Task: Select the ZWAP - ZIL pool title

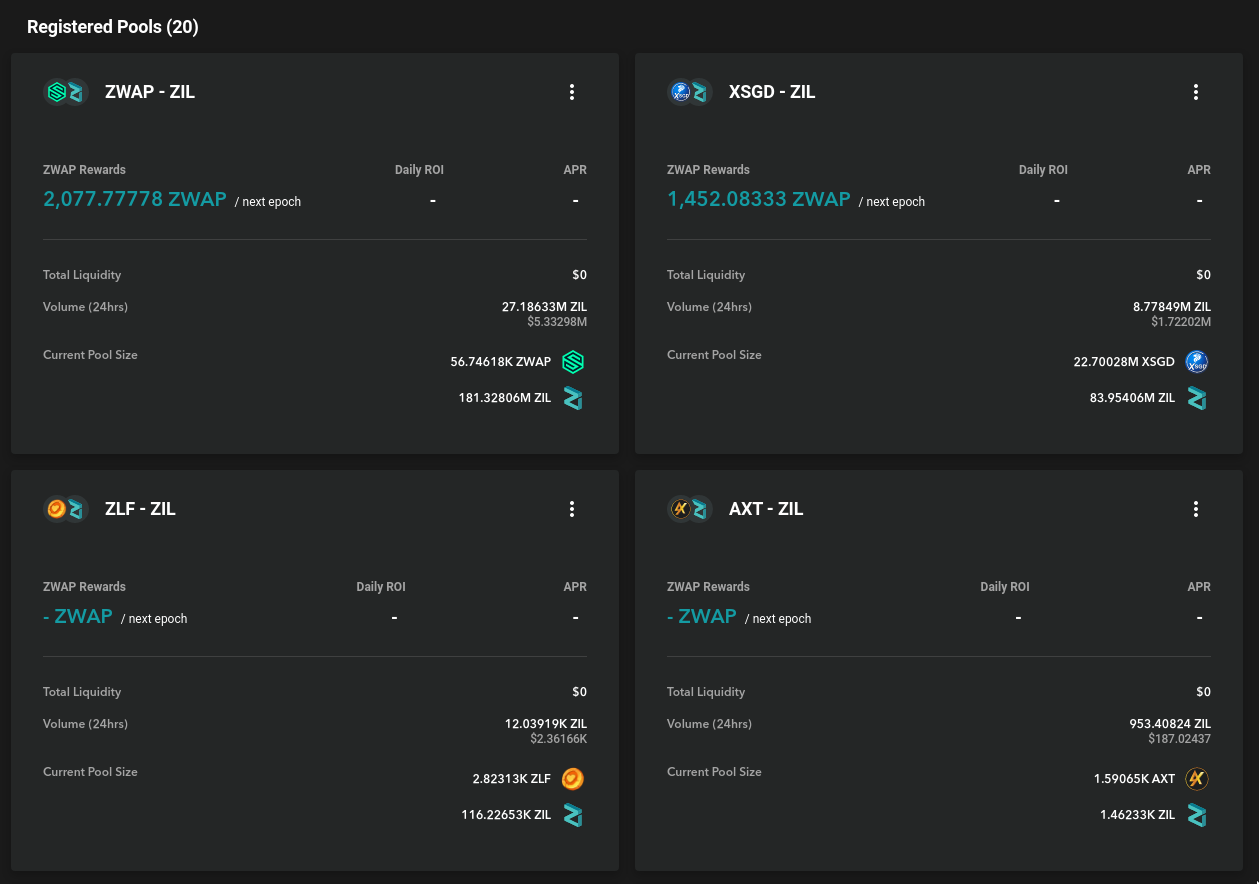Action: 150,91
